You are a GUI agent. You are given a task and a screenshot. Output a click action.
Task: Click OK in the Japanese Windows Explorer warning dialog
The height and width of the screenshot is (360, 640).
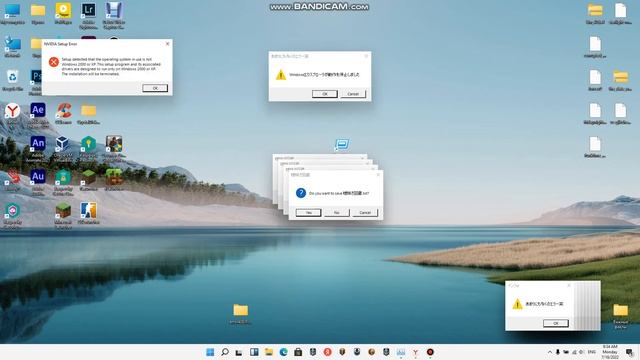(324, 94)
